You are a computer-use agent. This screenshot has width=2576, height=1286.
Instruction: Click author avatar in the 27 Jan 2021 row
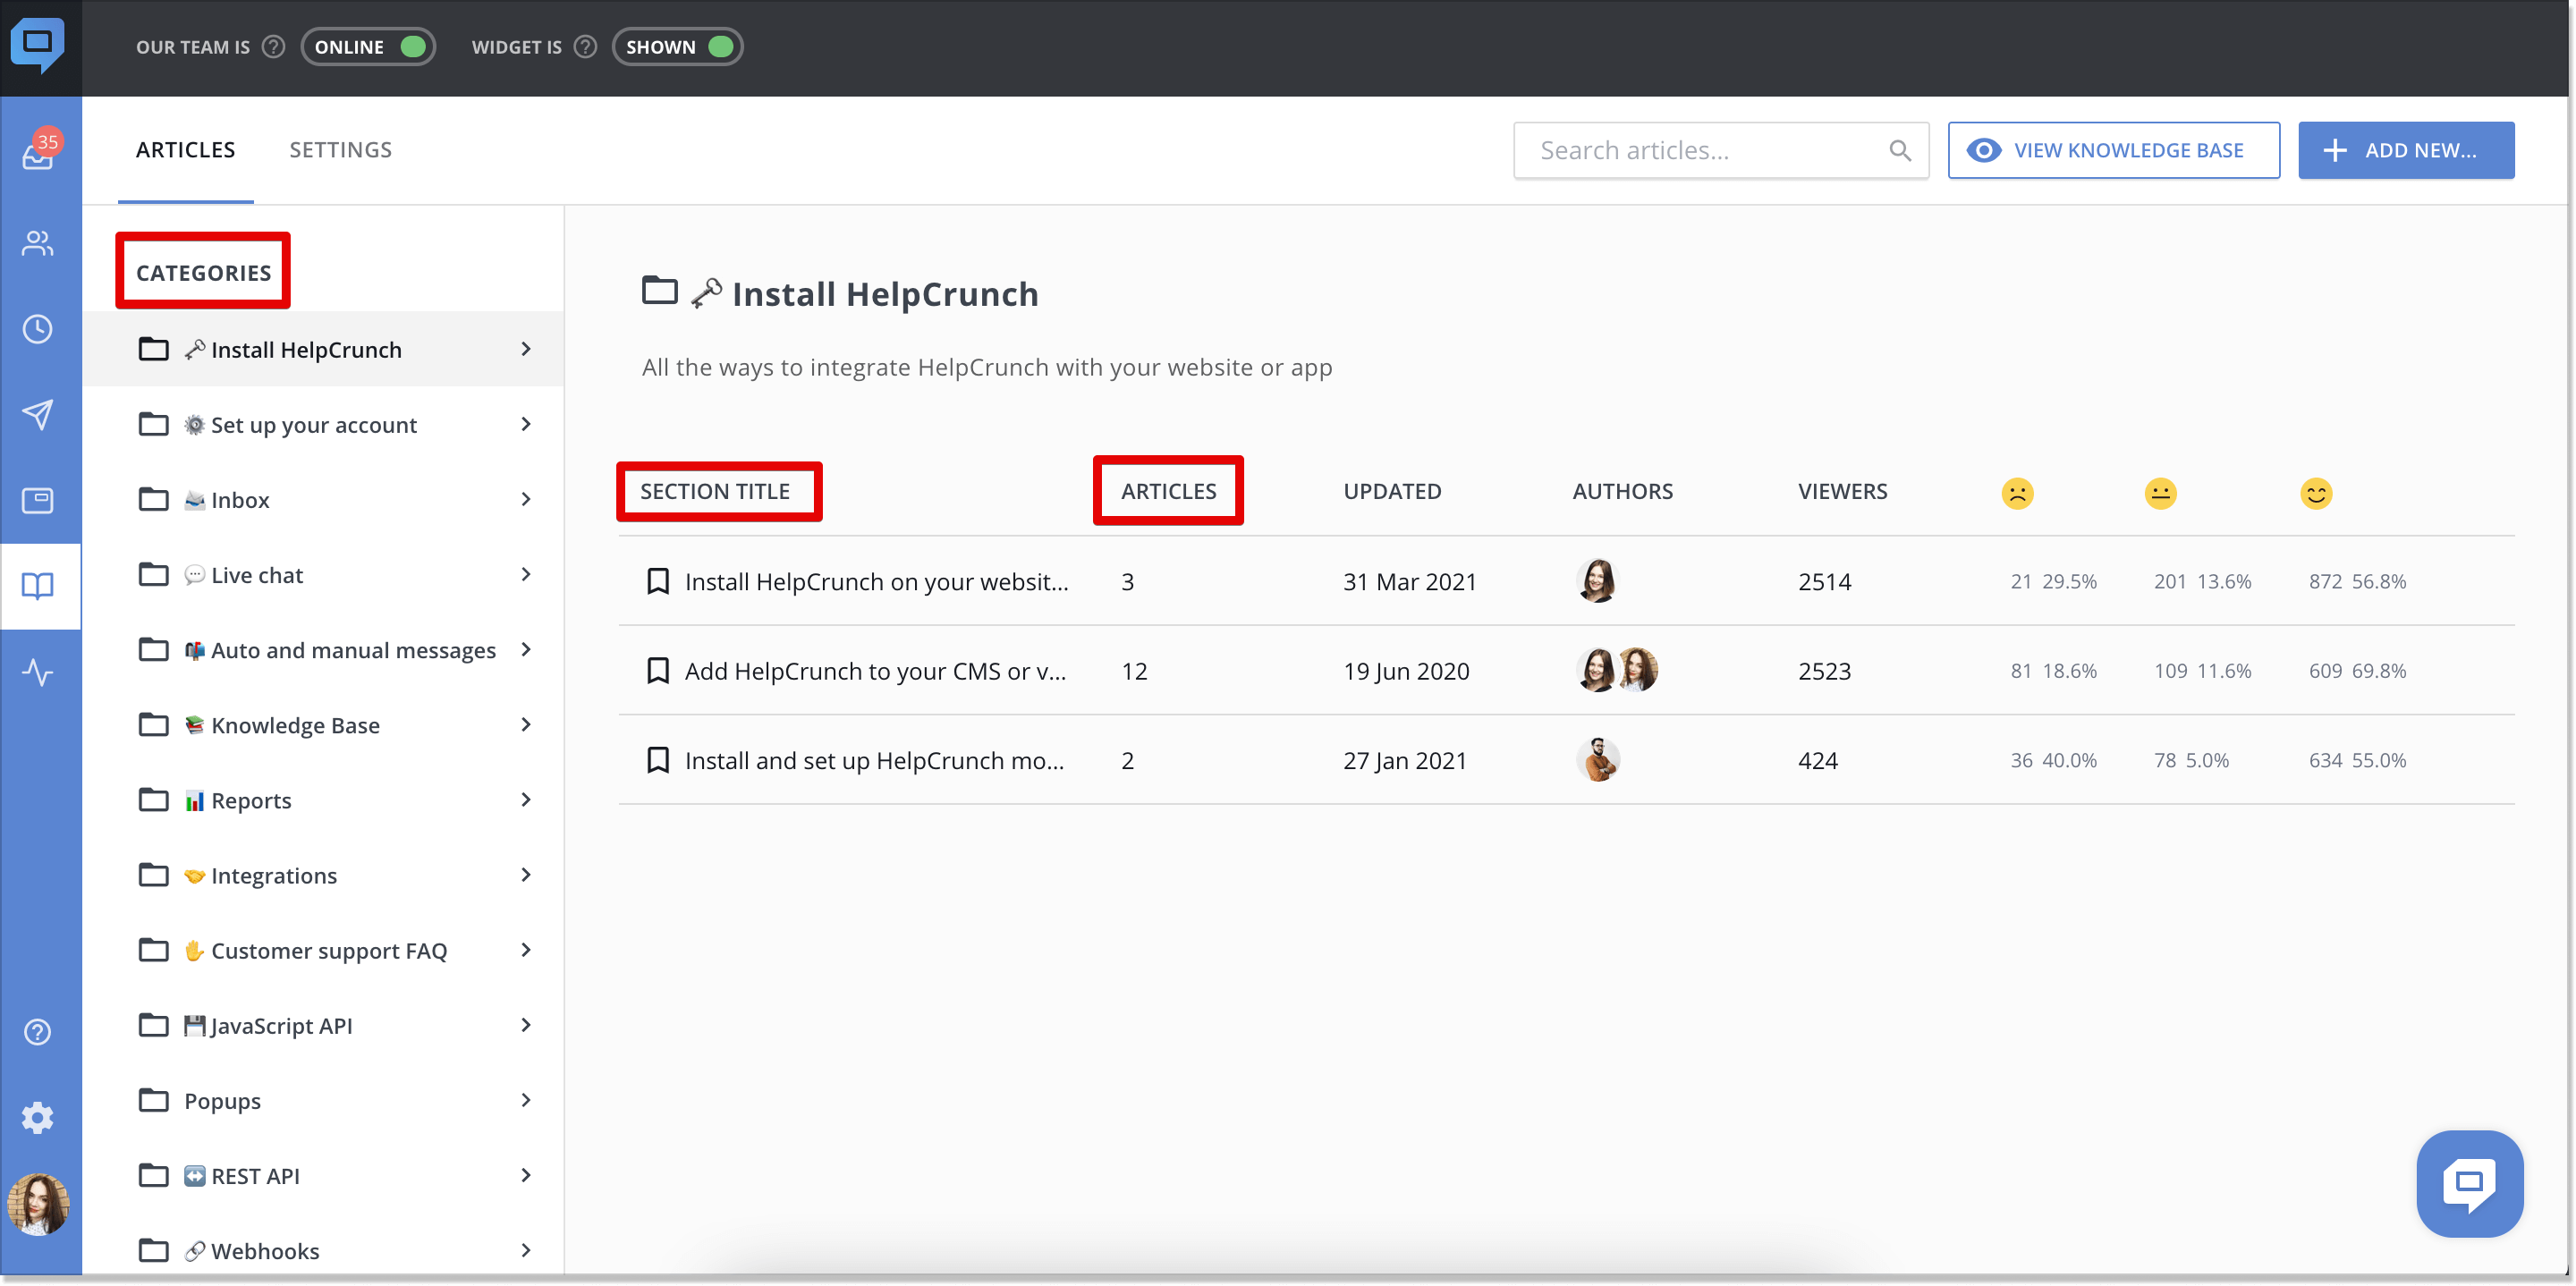point(1598,760)
